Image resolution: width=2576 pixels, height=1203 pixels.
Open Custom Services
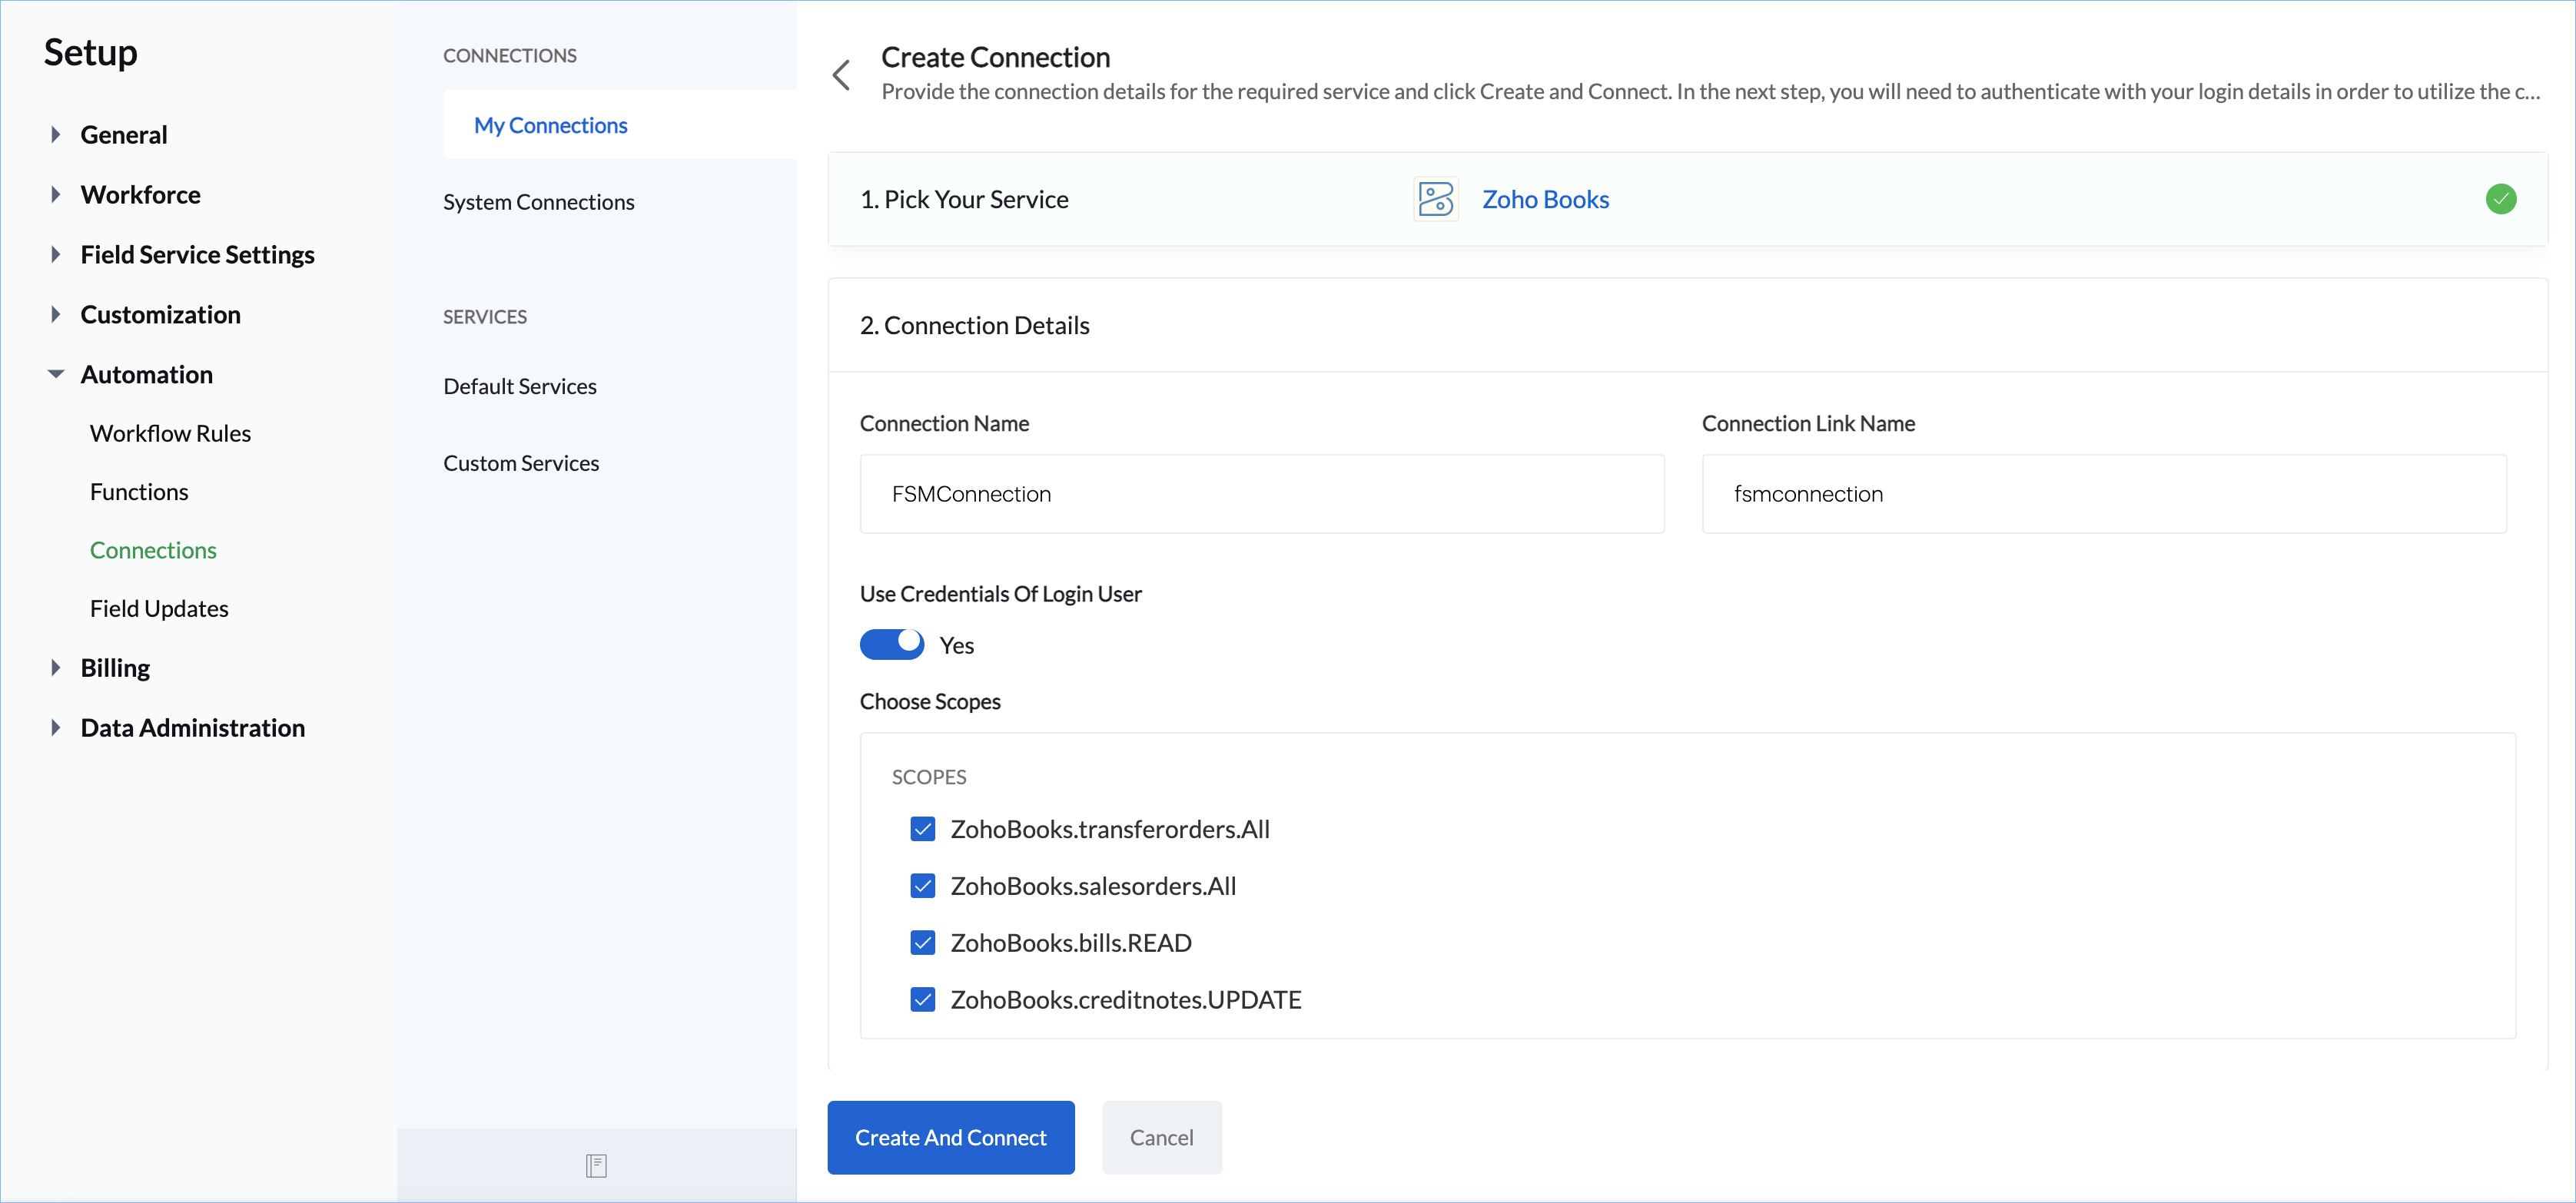click(x=521, y=463)
